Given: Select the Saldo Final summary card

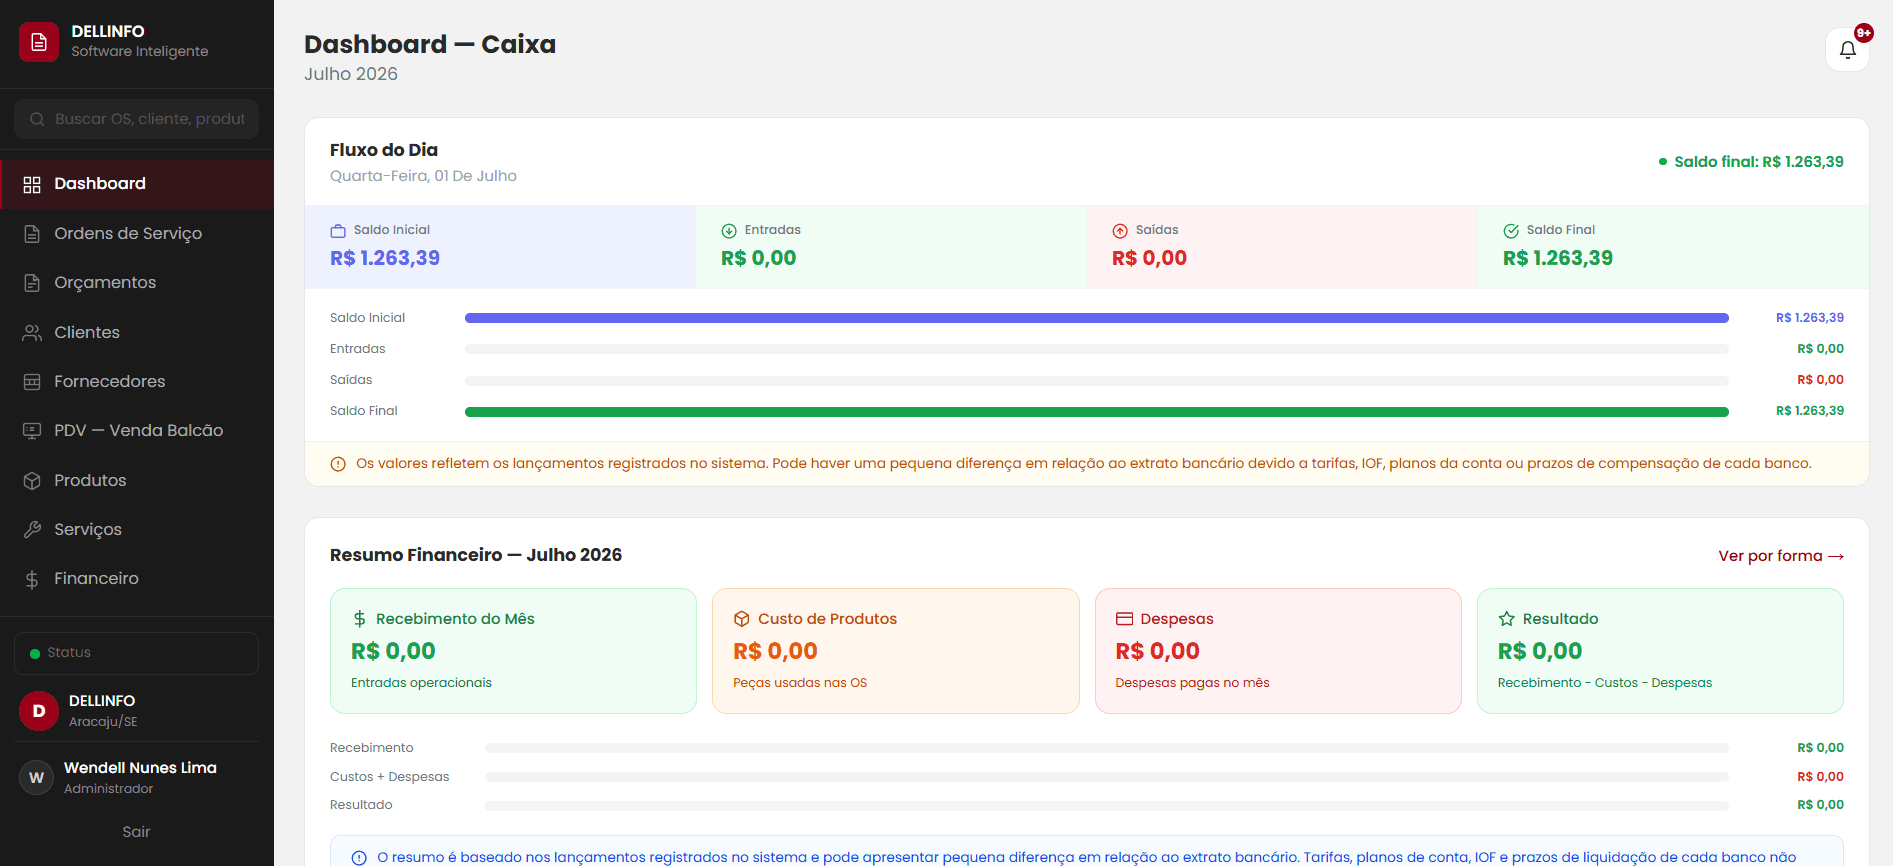Looking at the screenshot, I should (1673, 247).
